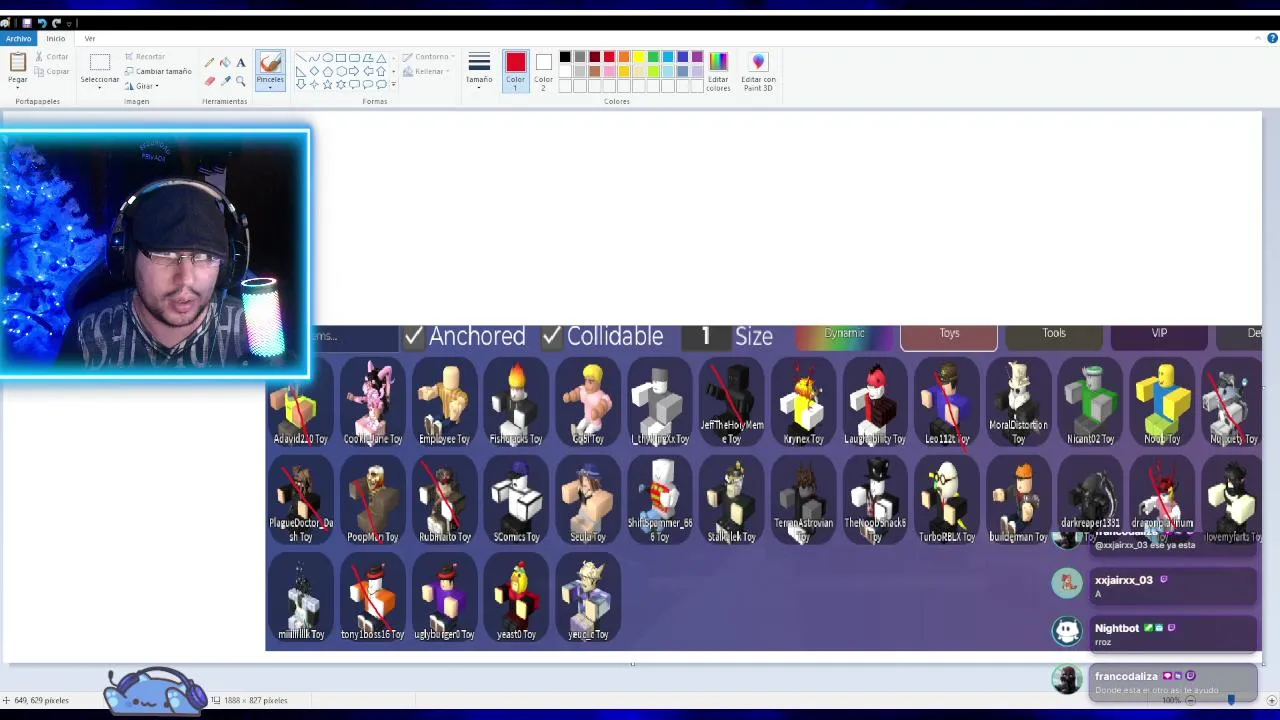Choose the green palette swatch

click(x=653, y=57)
